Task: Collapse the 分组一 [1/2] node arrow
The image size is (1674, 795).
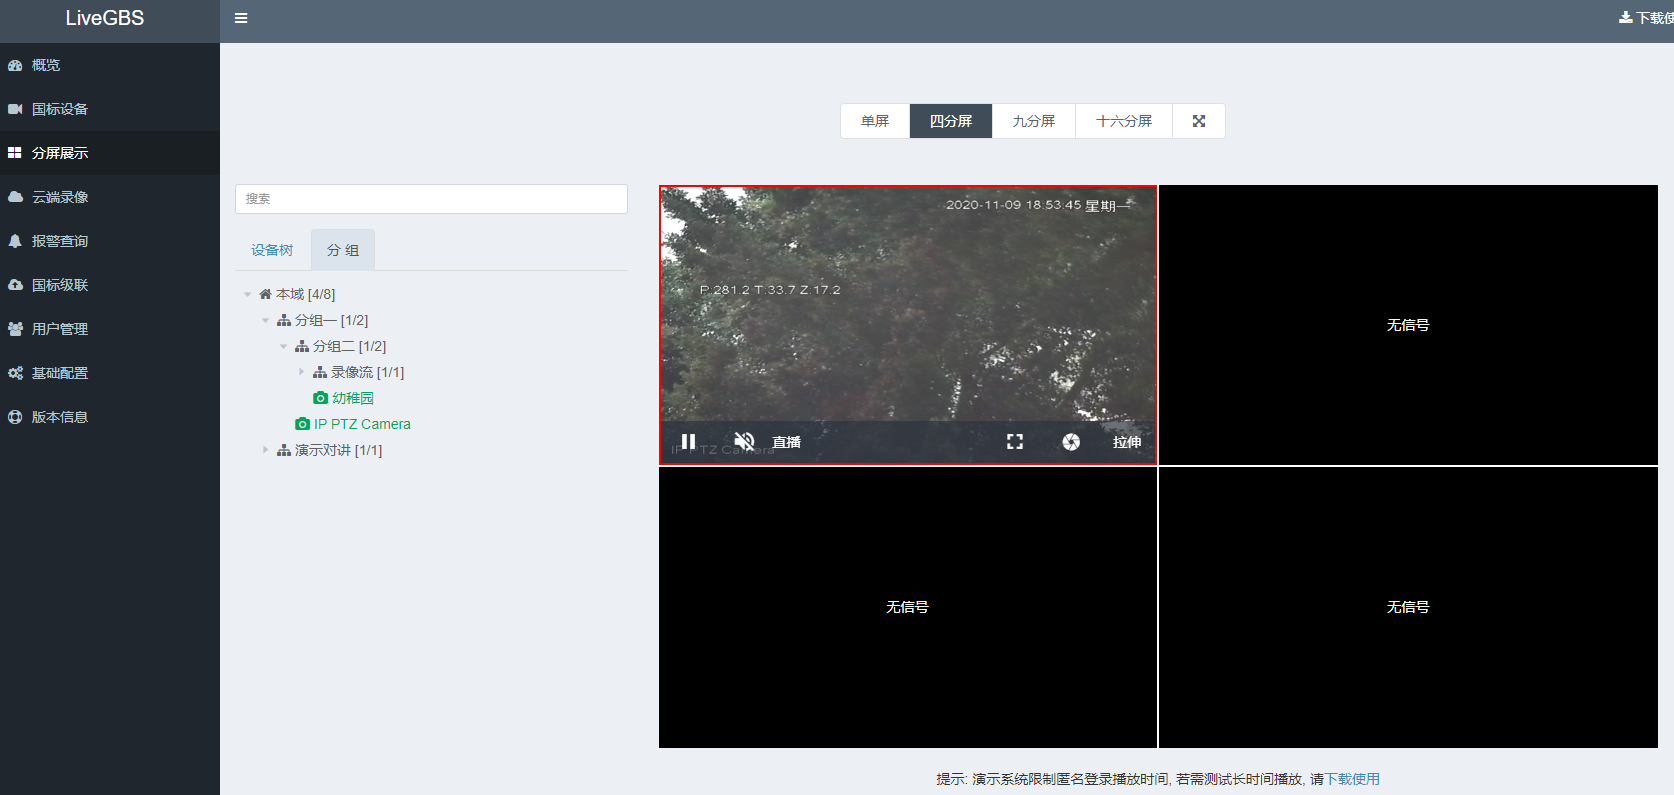Action: point(265,320)
